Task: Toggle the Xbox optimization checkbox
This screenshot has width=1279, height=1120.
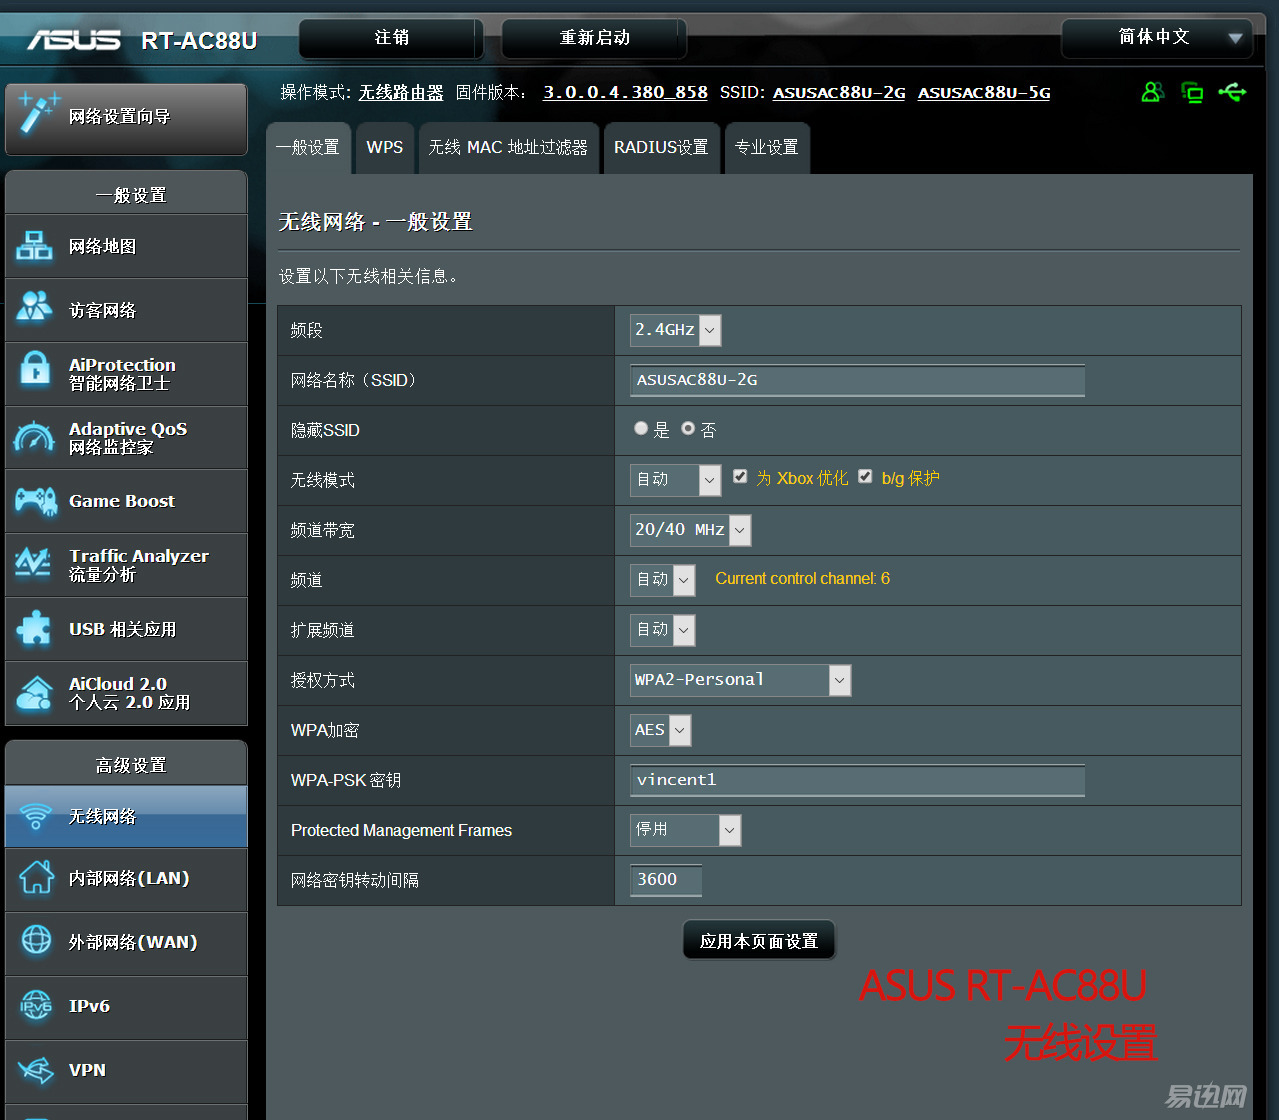Action: [740, 477]
